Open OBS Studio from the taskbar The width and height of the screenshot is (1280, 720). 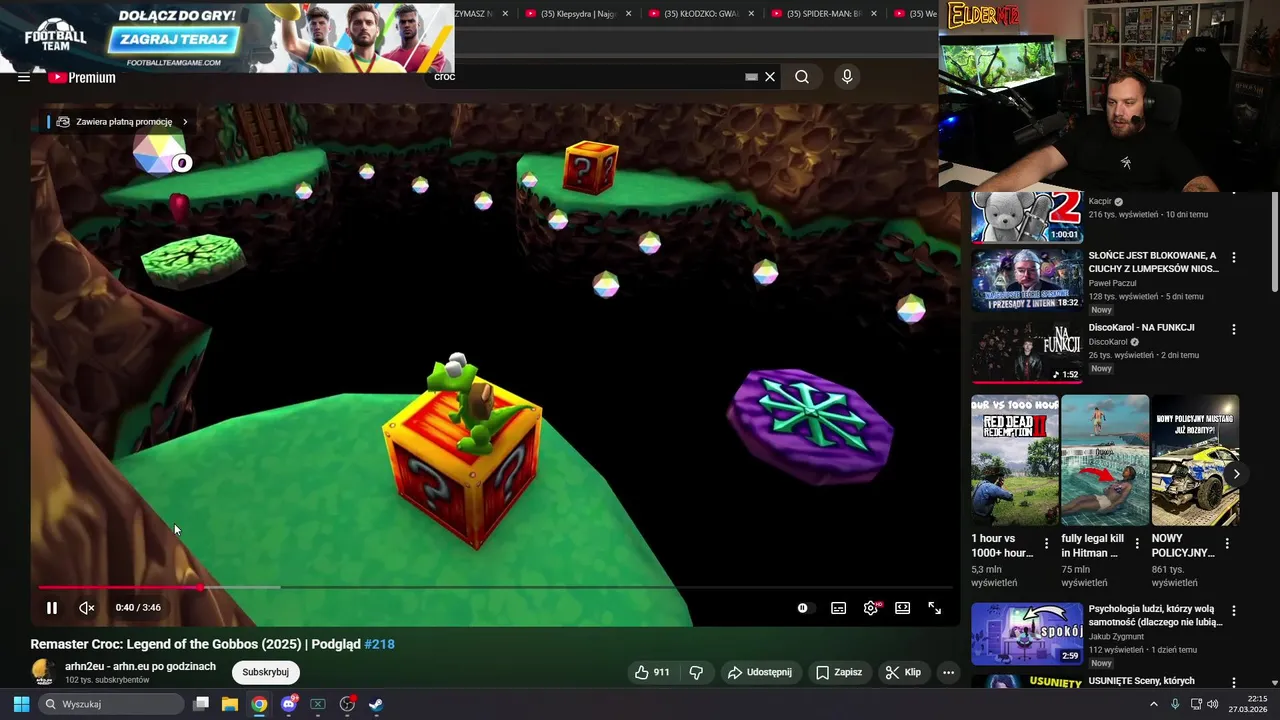[x=347, y=704]
